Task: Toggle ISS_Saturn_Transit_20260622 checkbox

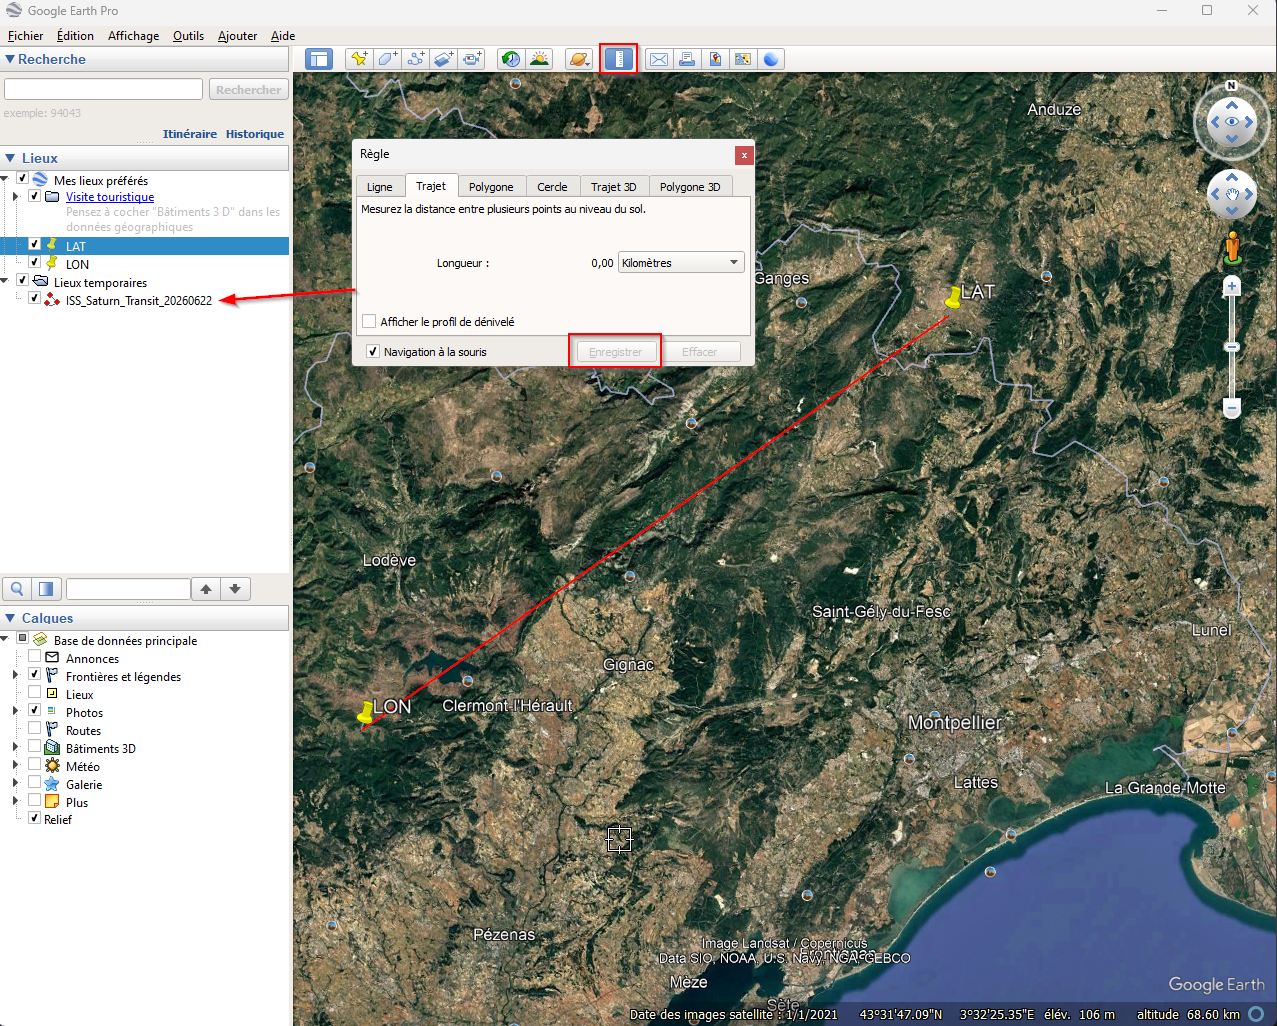Action: (35, 299)
